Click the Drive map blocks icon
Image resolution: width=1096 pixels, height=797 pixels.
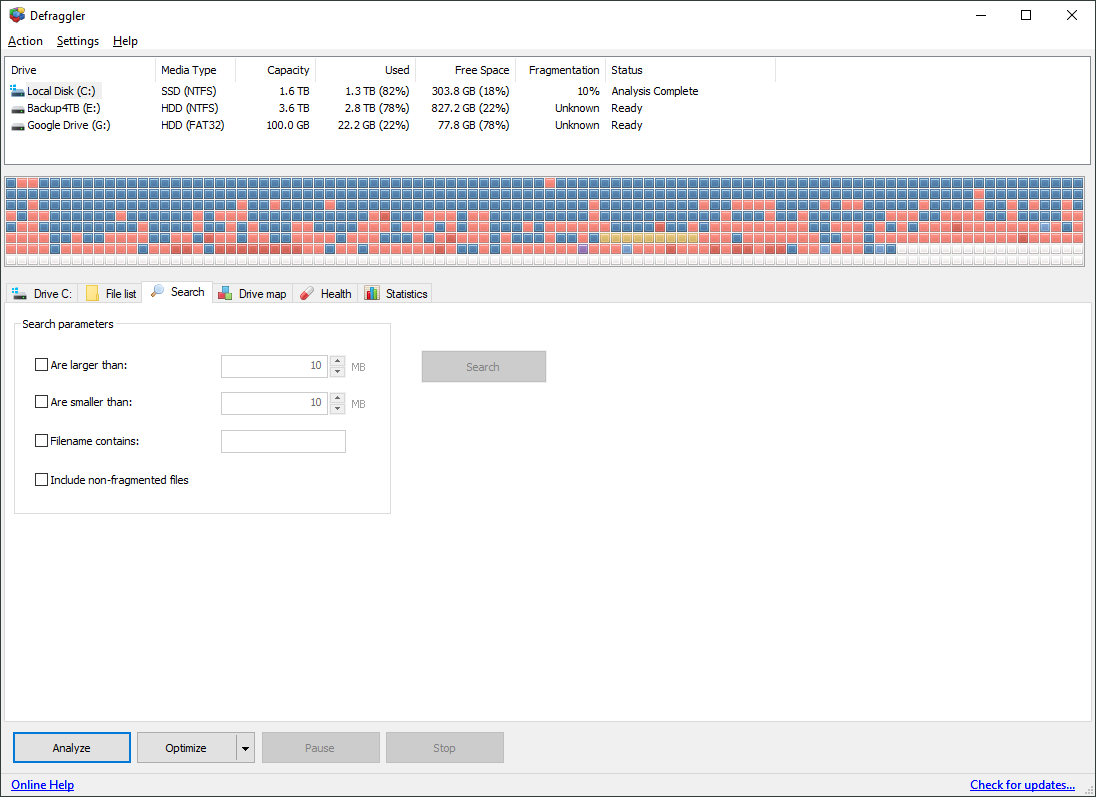[x=225, y=294]
